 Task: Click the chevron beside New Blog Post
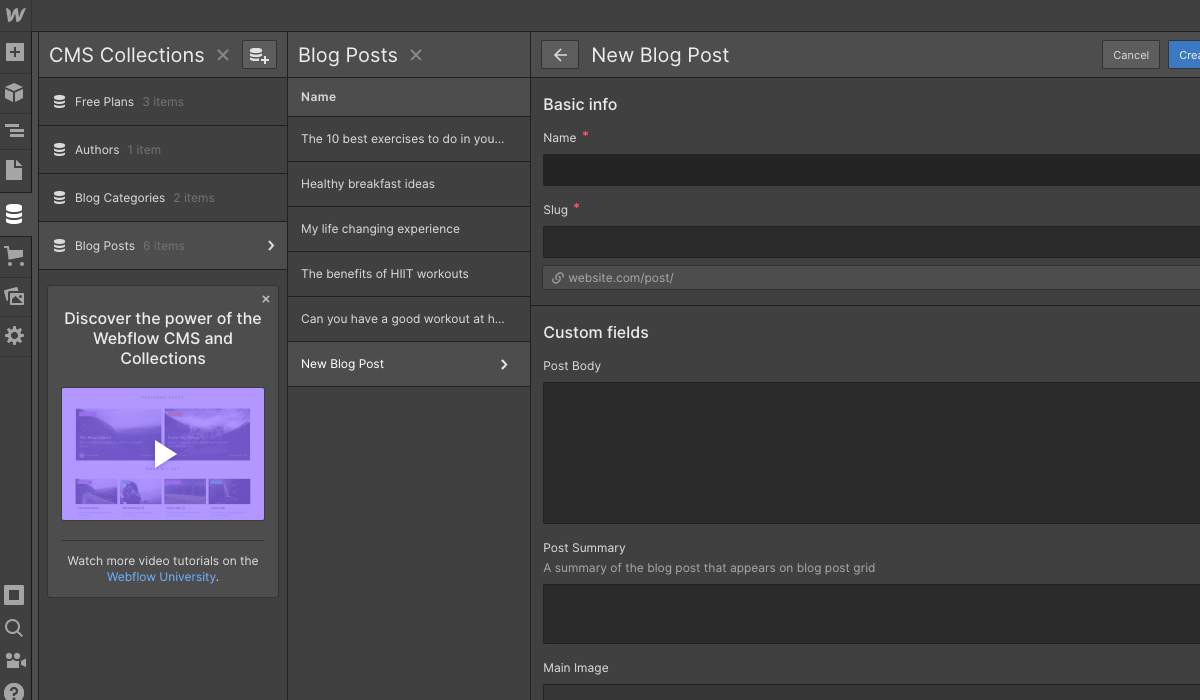(504, 364)
